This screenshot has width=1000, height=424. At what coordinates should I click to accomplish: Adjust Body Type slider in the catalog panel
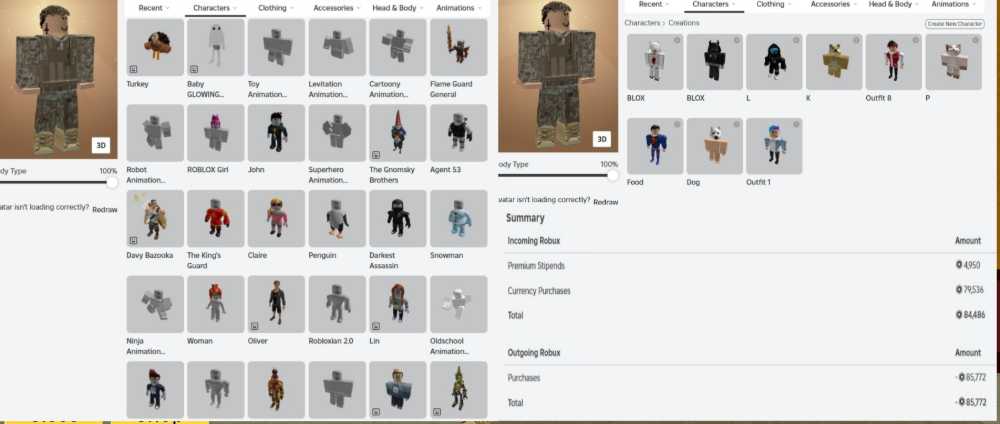pos(112,182)
